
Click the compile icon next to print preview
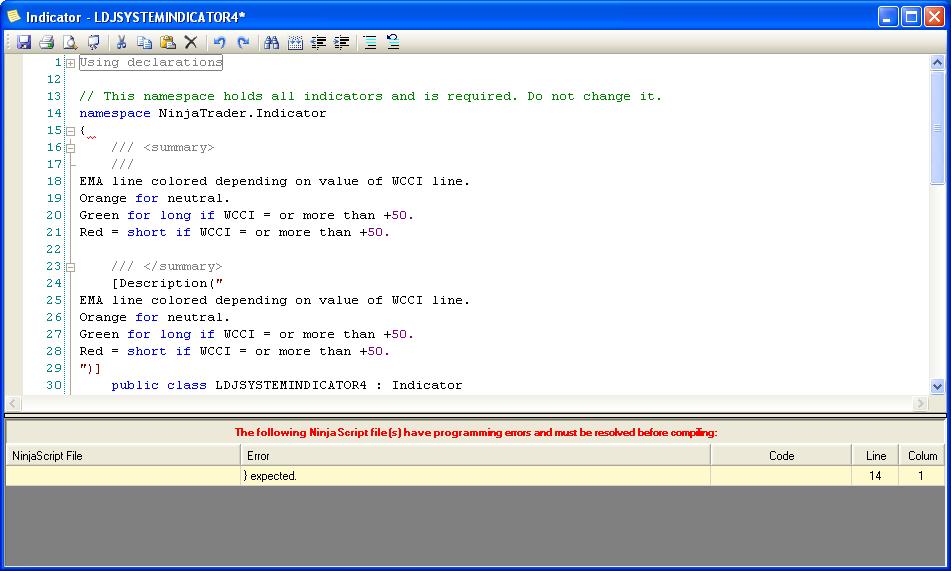(x=93, y=42)
